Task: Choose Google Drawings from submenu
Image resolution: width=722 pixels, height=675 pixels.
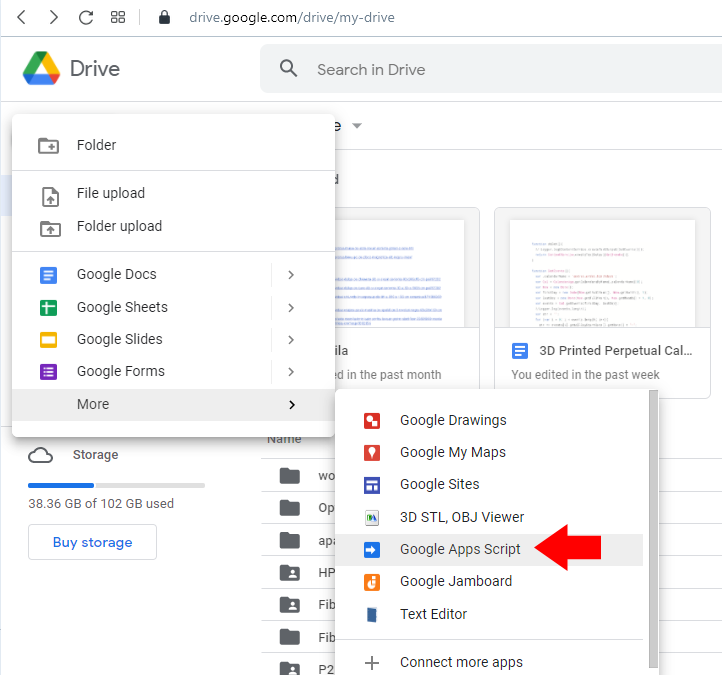Action: [489, 421]
